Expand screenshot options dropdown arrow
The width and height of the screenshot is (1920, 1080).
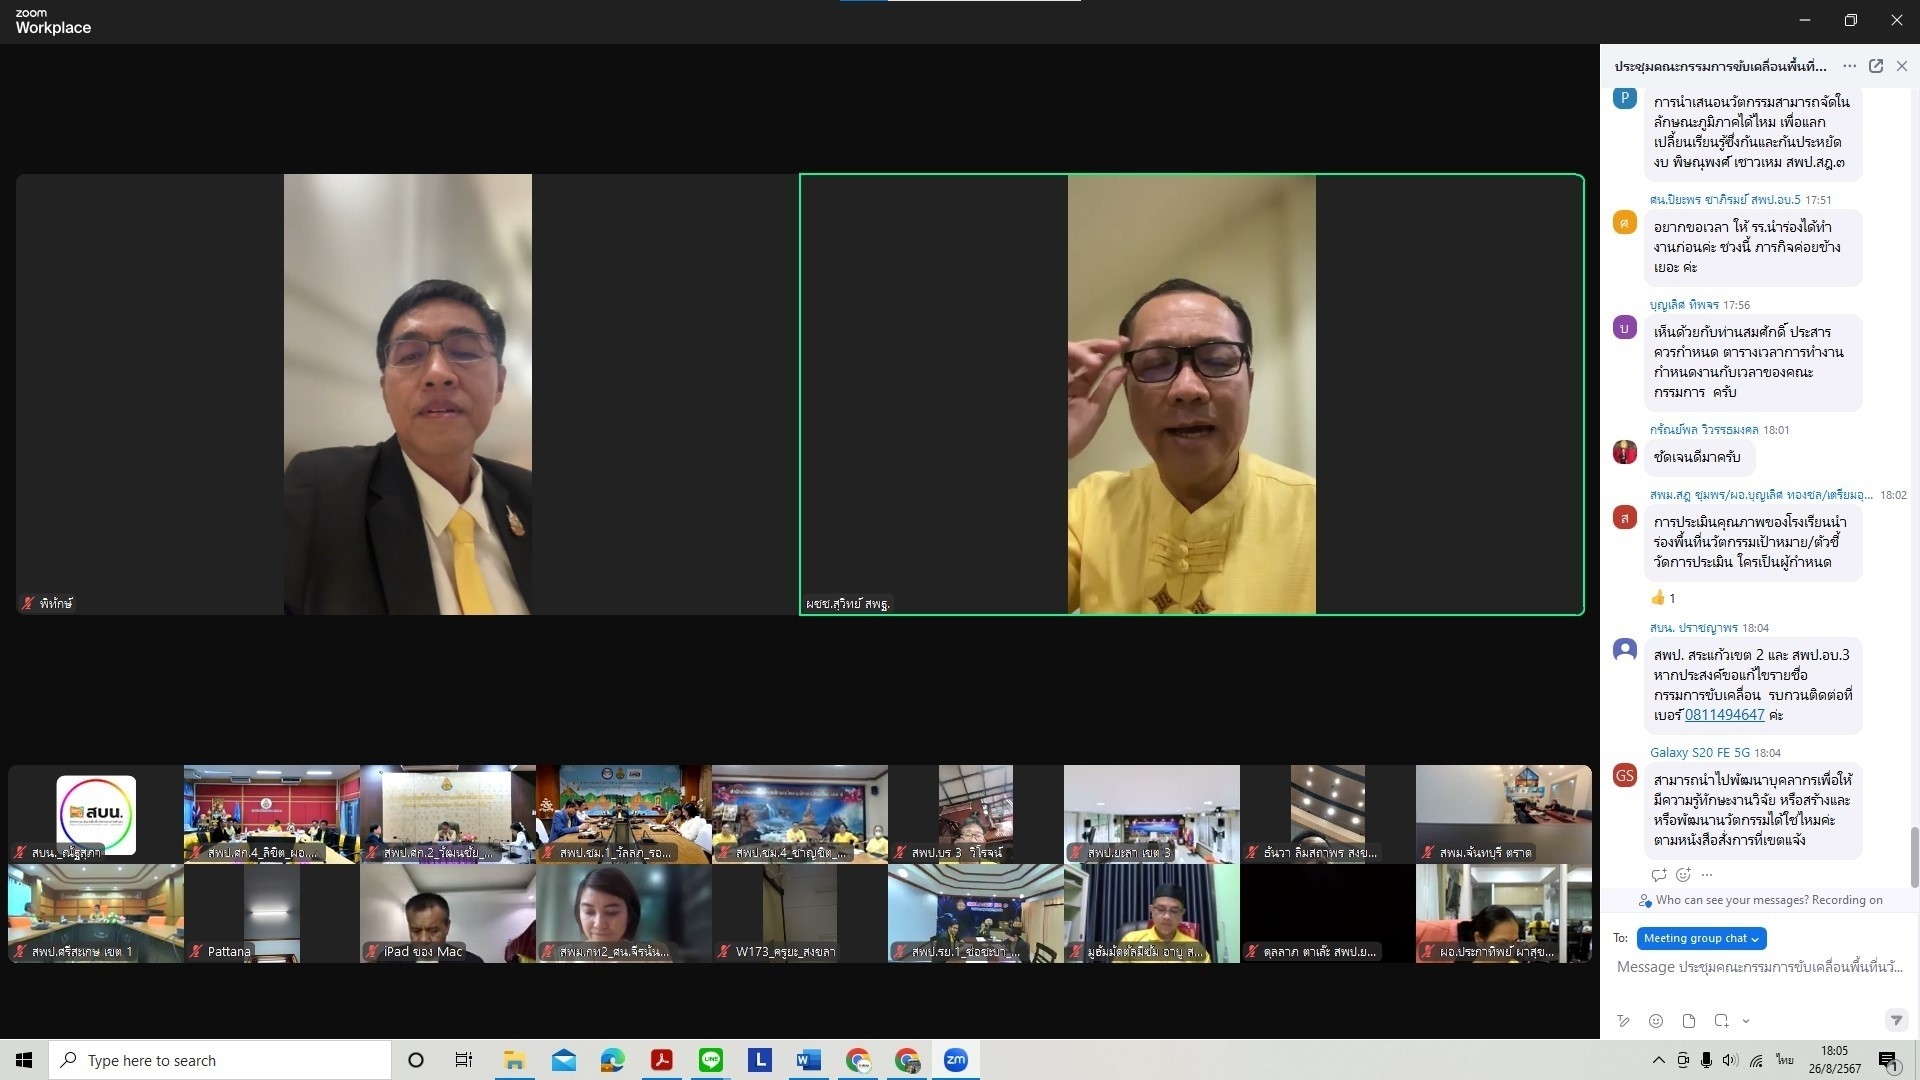pyautogui.click(x=1746, y=1021)
